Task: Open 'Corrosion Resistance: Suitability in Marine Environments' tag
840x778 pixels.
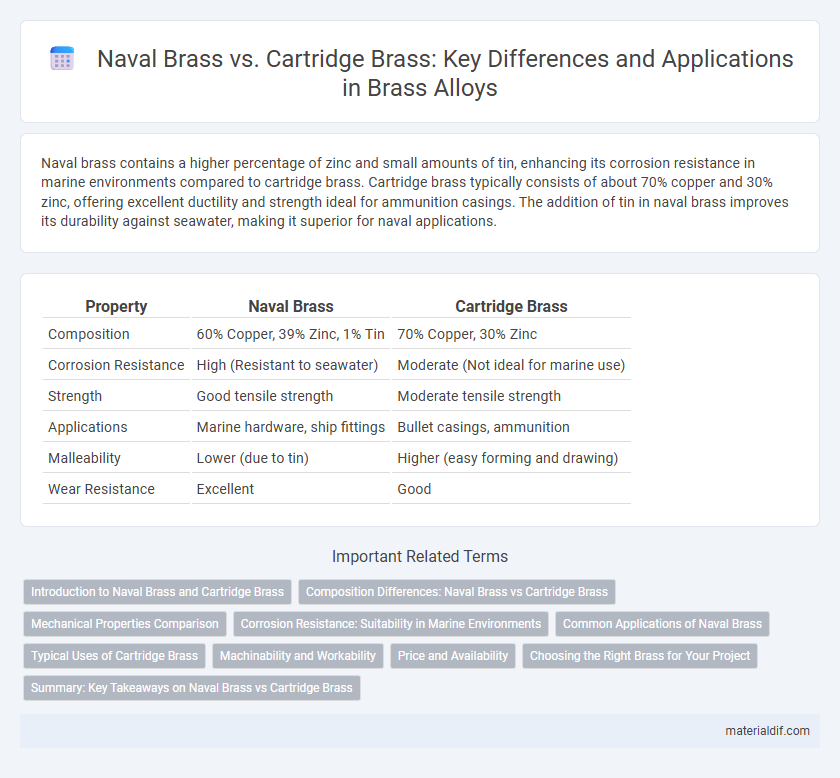Action: pyautogui.click(x=391, y=624)
